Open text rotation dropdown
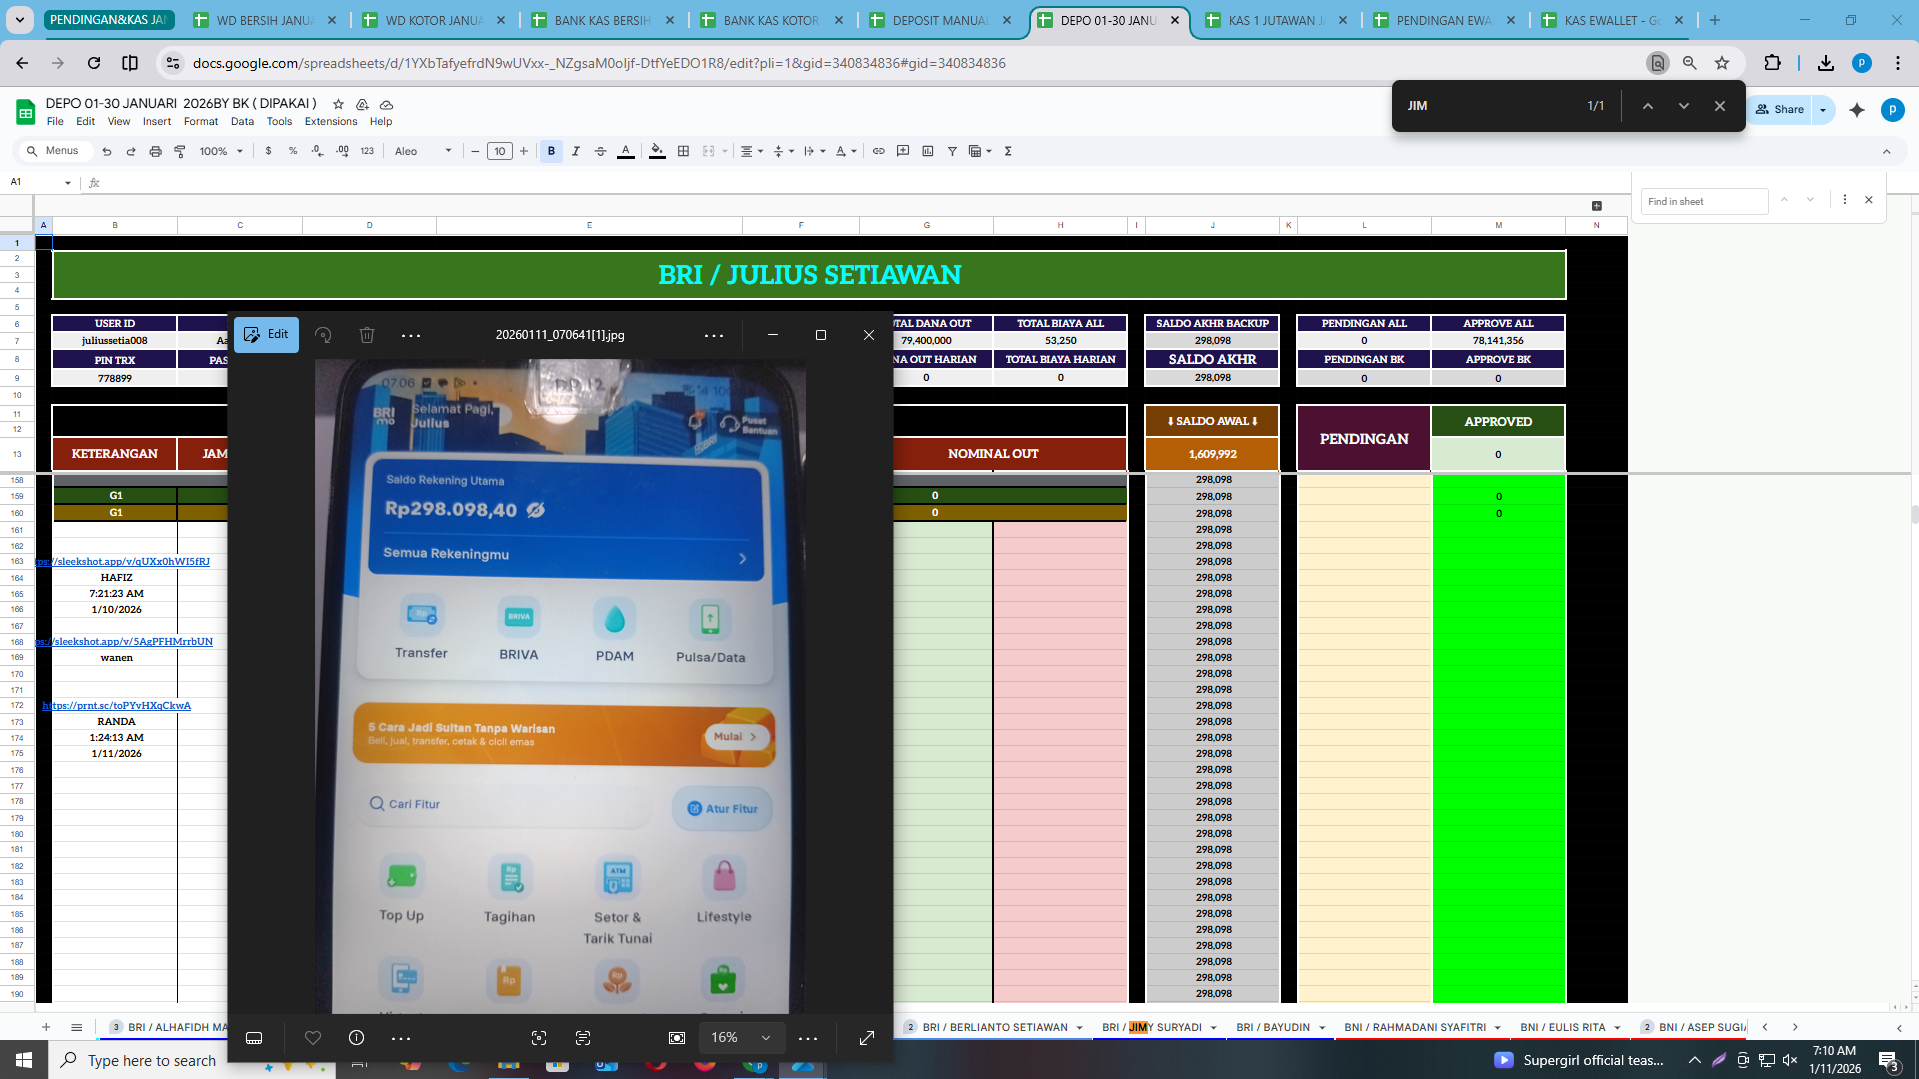Viewport: 1919px width, 1079px height. pyautogui.click(x=846, y=151)
